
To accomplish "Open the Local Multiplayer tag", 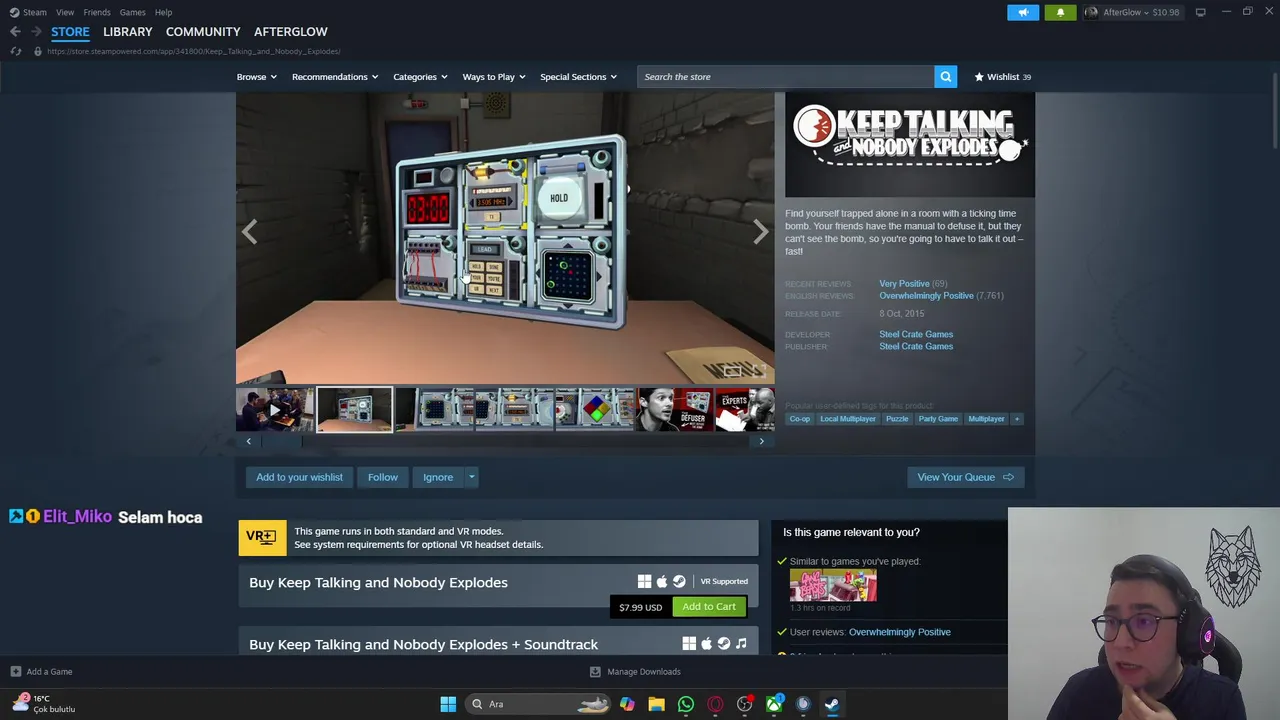I will 848,419.
